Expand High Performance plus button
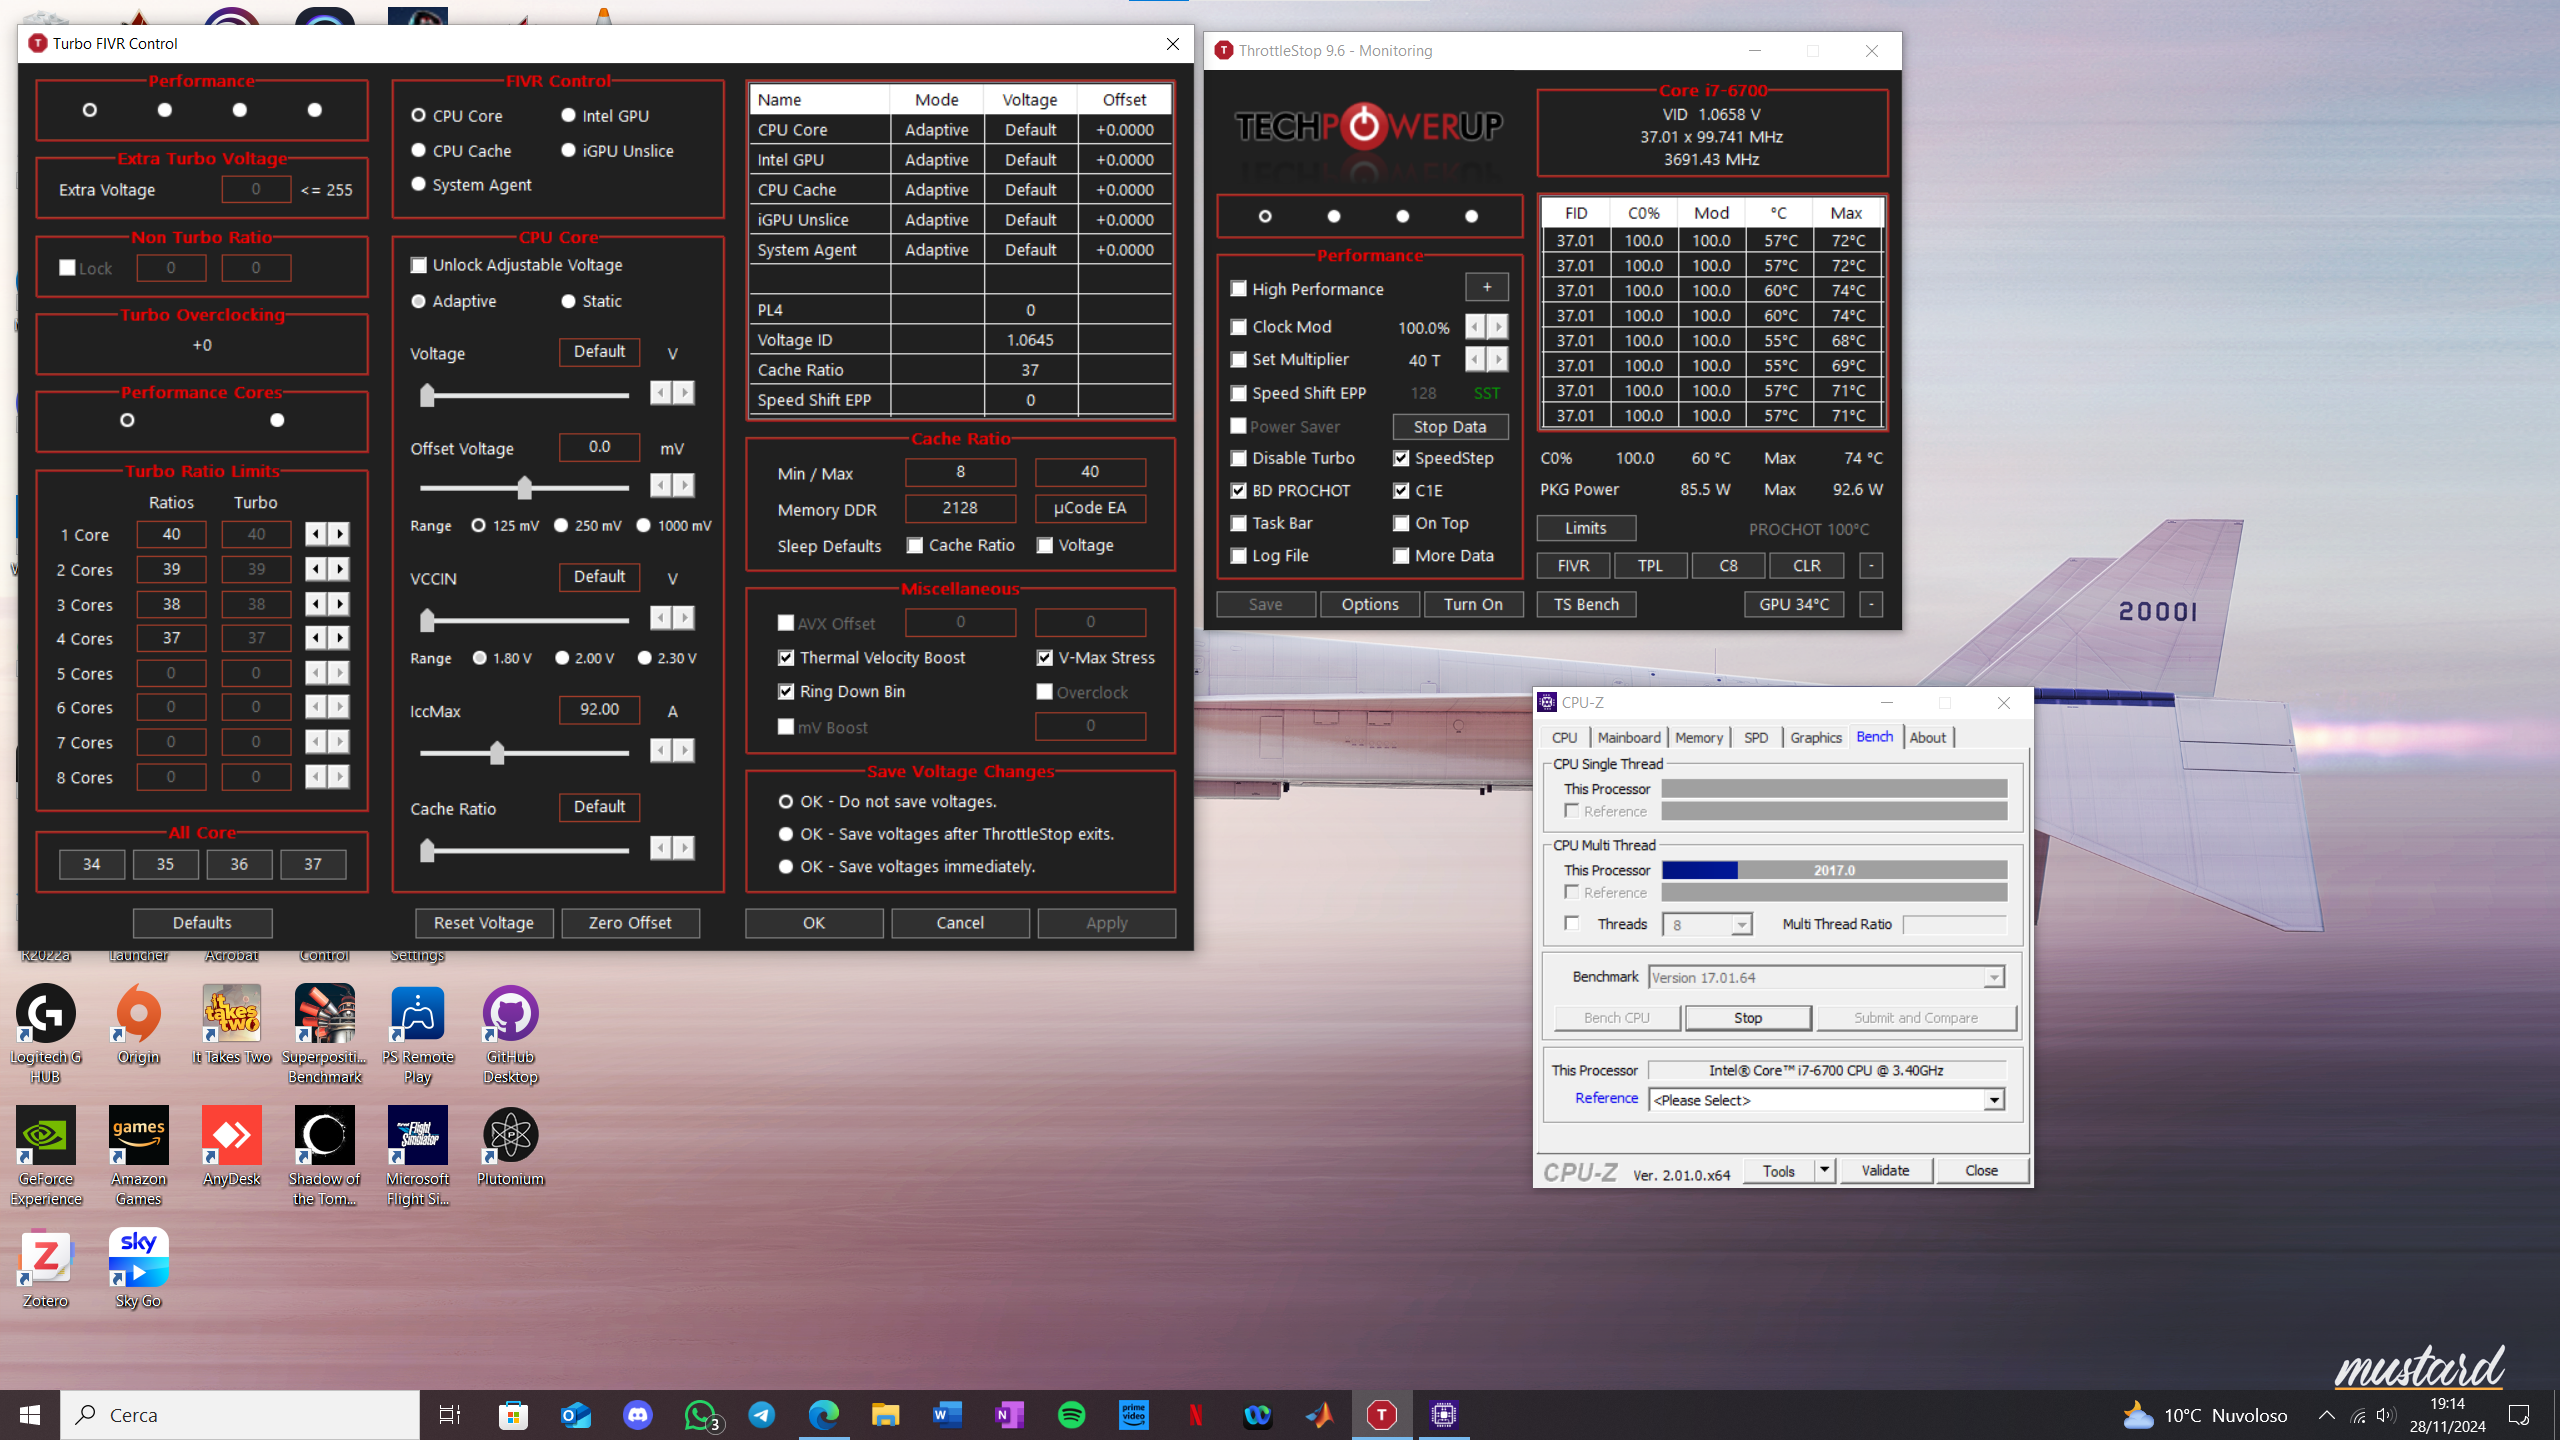This screenshot has width=2560, height=1440. pos(1487,287)
